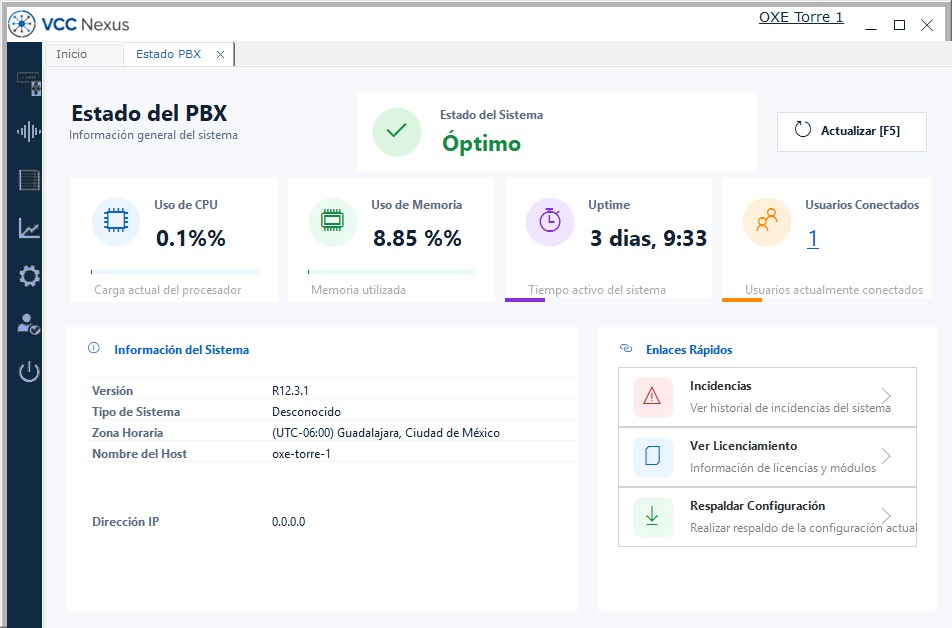Viewport: 952px width, 628px height.
Task: Open Ver Licenciamiento quick link title
Action: click(743, 446)
